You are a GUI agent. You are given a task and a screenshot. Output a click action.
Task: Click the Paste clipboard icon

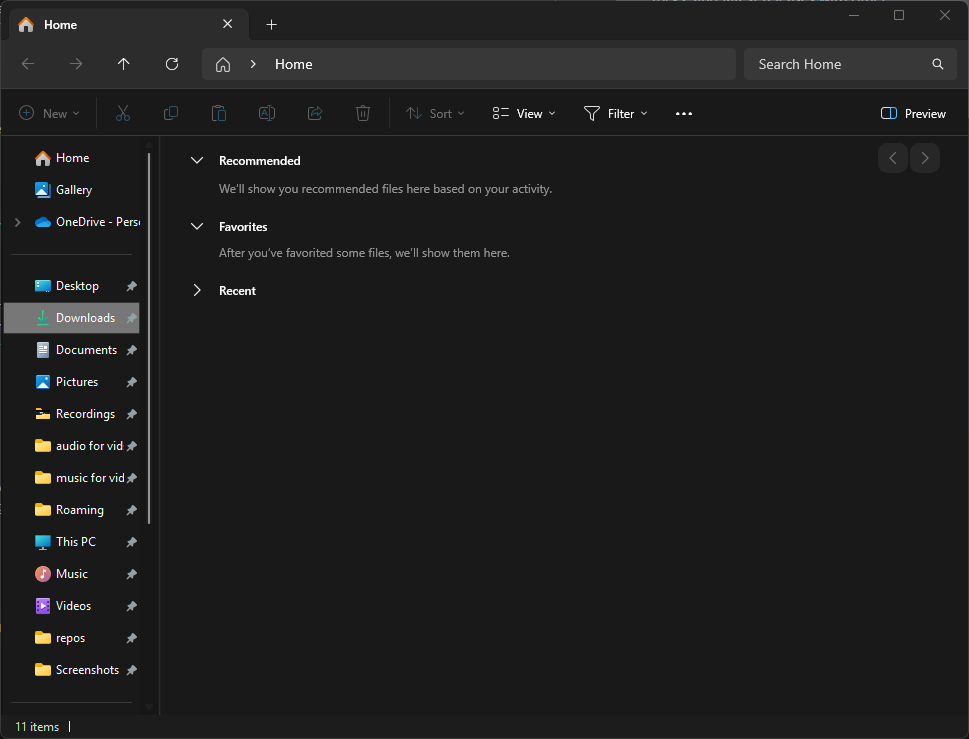219,114
